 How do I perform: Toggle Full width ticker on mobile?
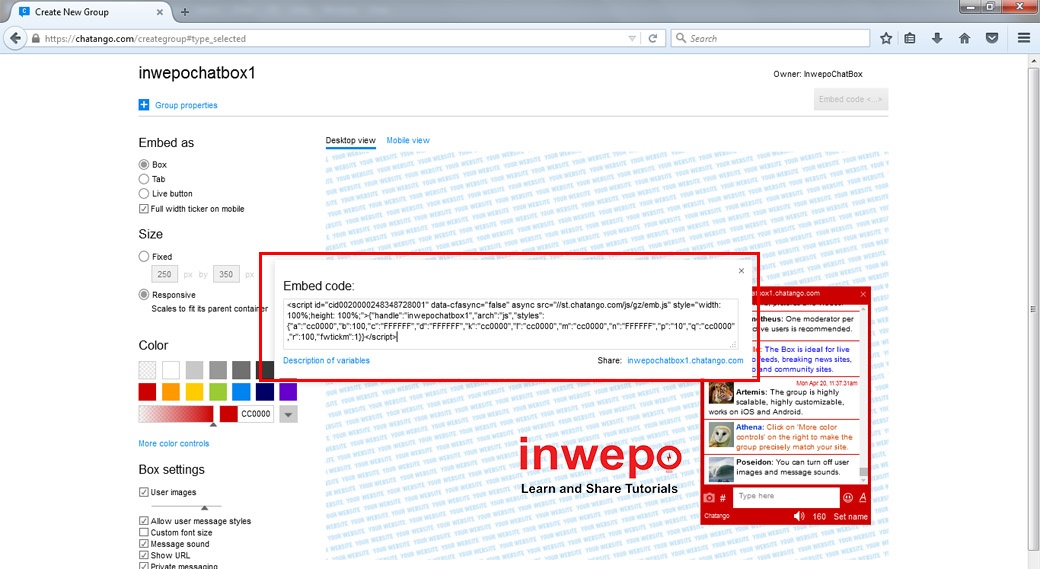(x=143, y=209)
